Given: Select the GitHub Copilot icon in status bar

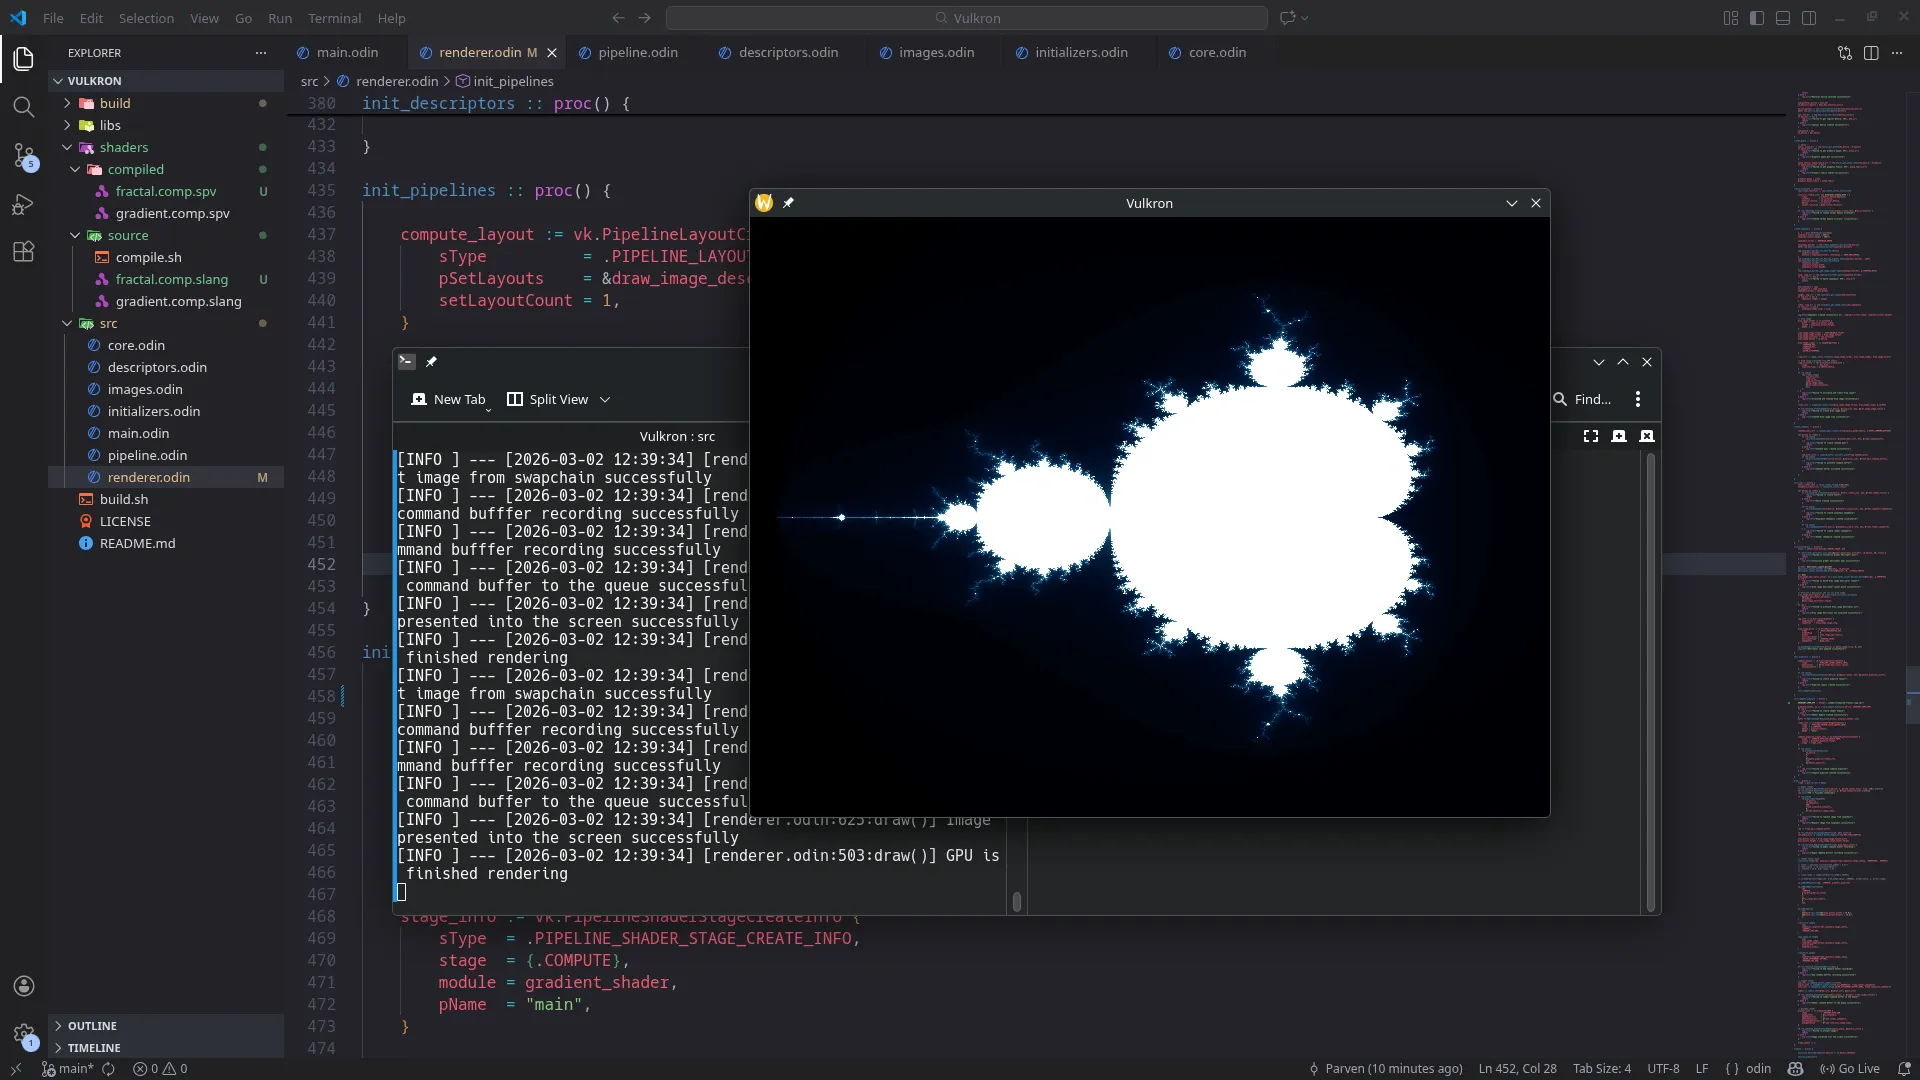Looking at the screenshot, I should pyautogui.click(x=1797, y=1069).
